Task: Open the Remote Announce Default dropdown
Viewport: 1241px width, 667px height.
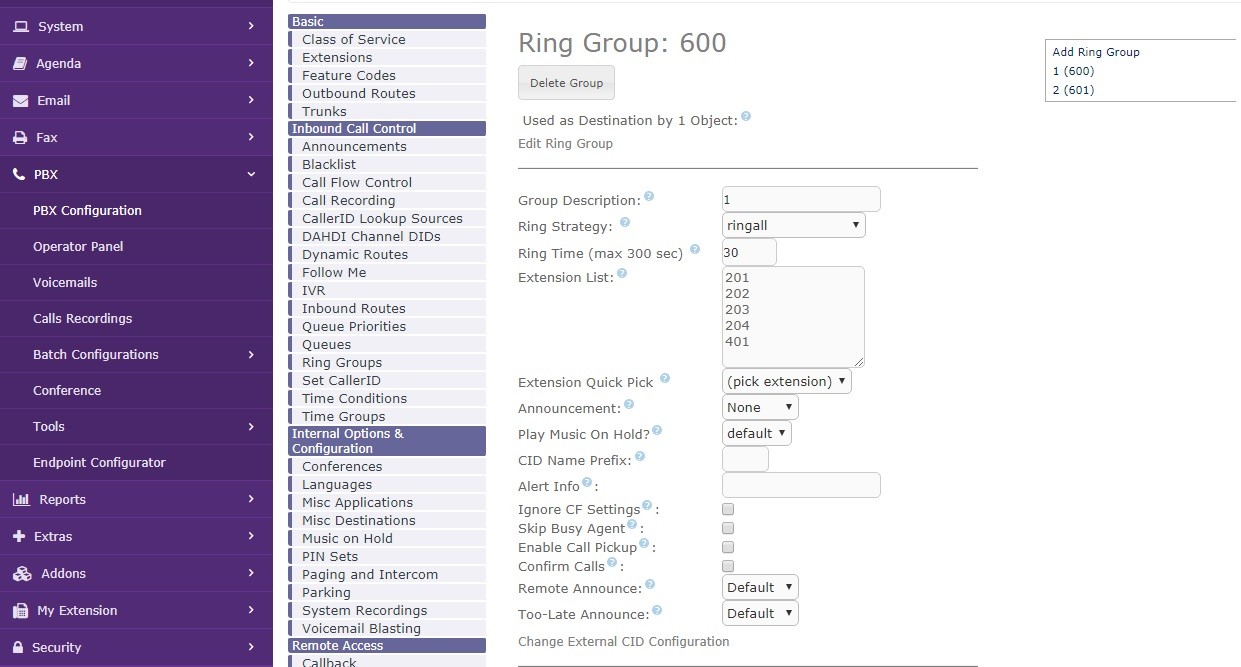Action: [x=760, y=587]
